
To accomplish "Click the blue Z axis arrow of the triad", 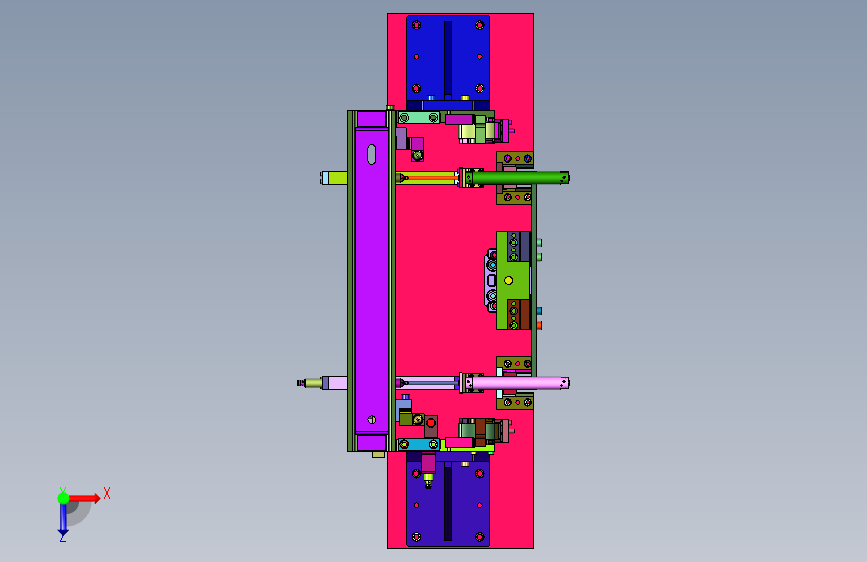I will click(x=63, y=520).
